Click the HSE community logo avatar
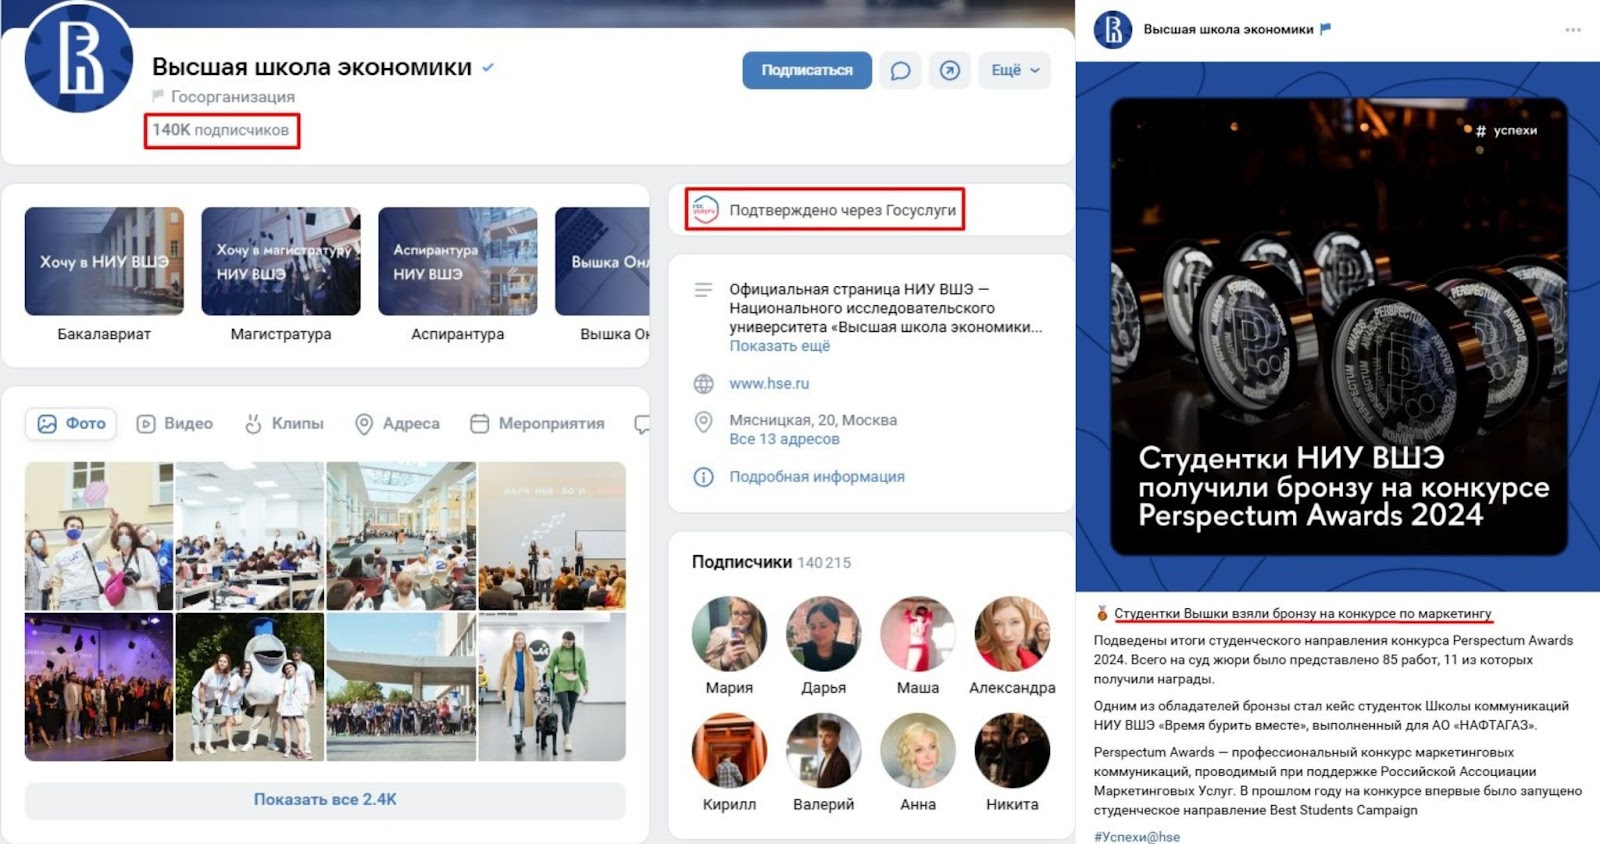 [x=79, y=58]
